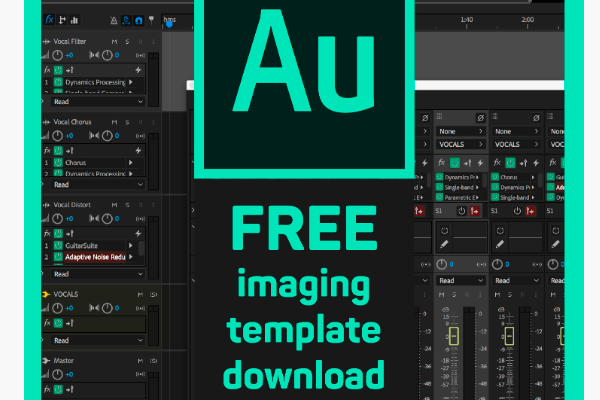
Task: Click the blue playhead marker on the timeline ruler
Action: point(169,24)
